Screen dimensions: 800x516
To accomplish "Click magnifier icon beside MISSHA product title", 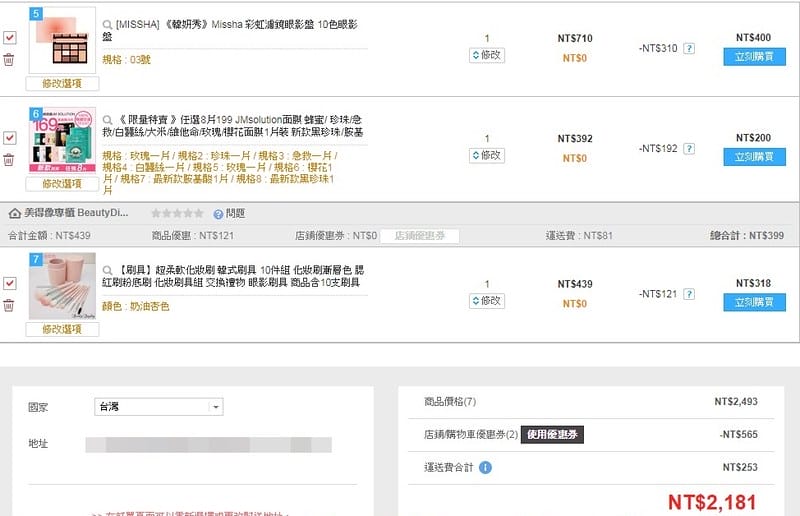I will click(108, 23).
